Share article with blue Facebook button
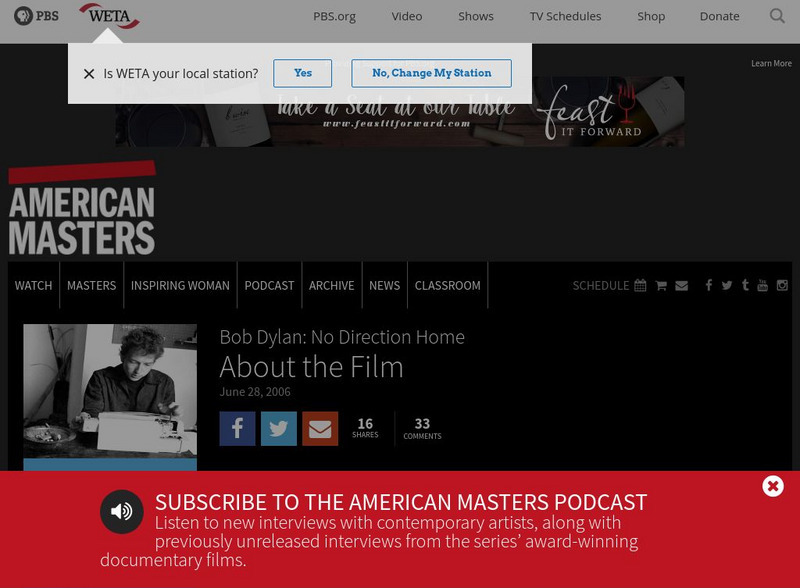 tap(237, 429)
